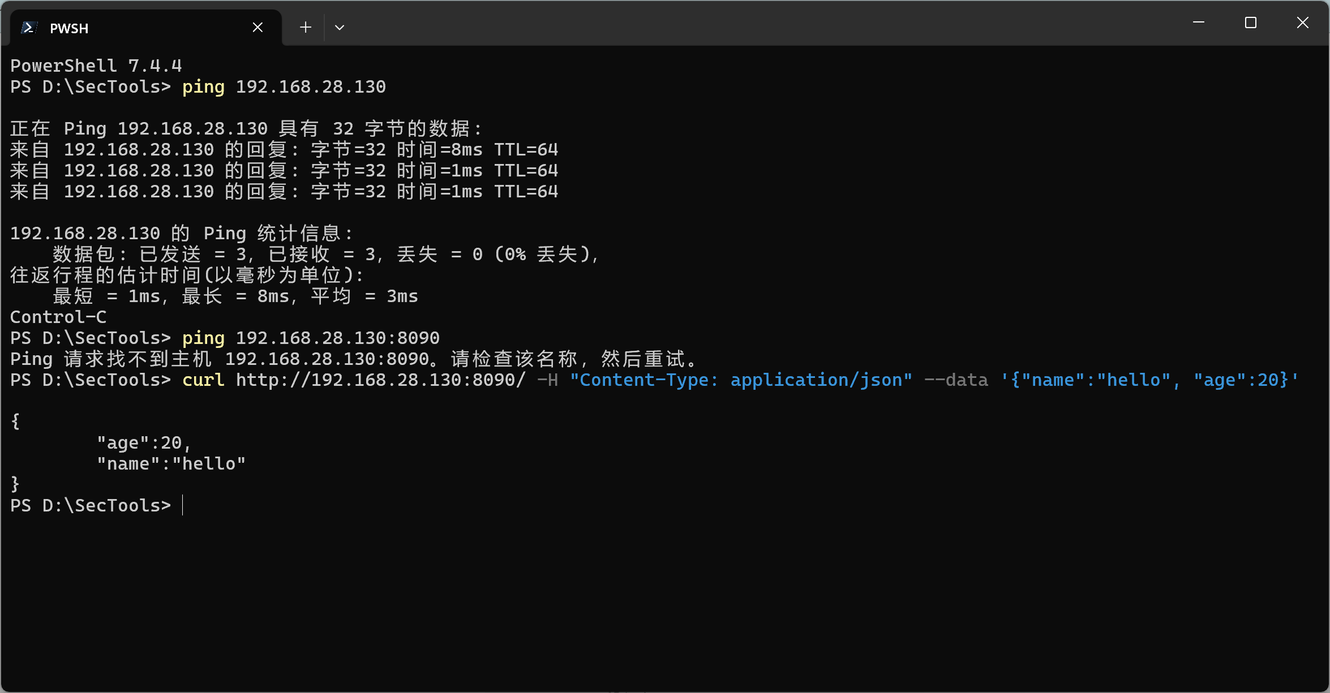
Task: Click the "age":20 JSON output line
Action: [x=144, y=443]
